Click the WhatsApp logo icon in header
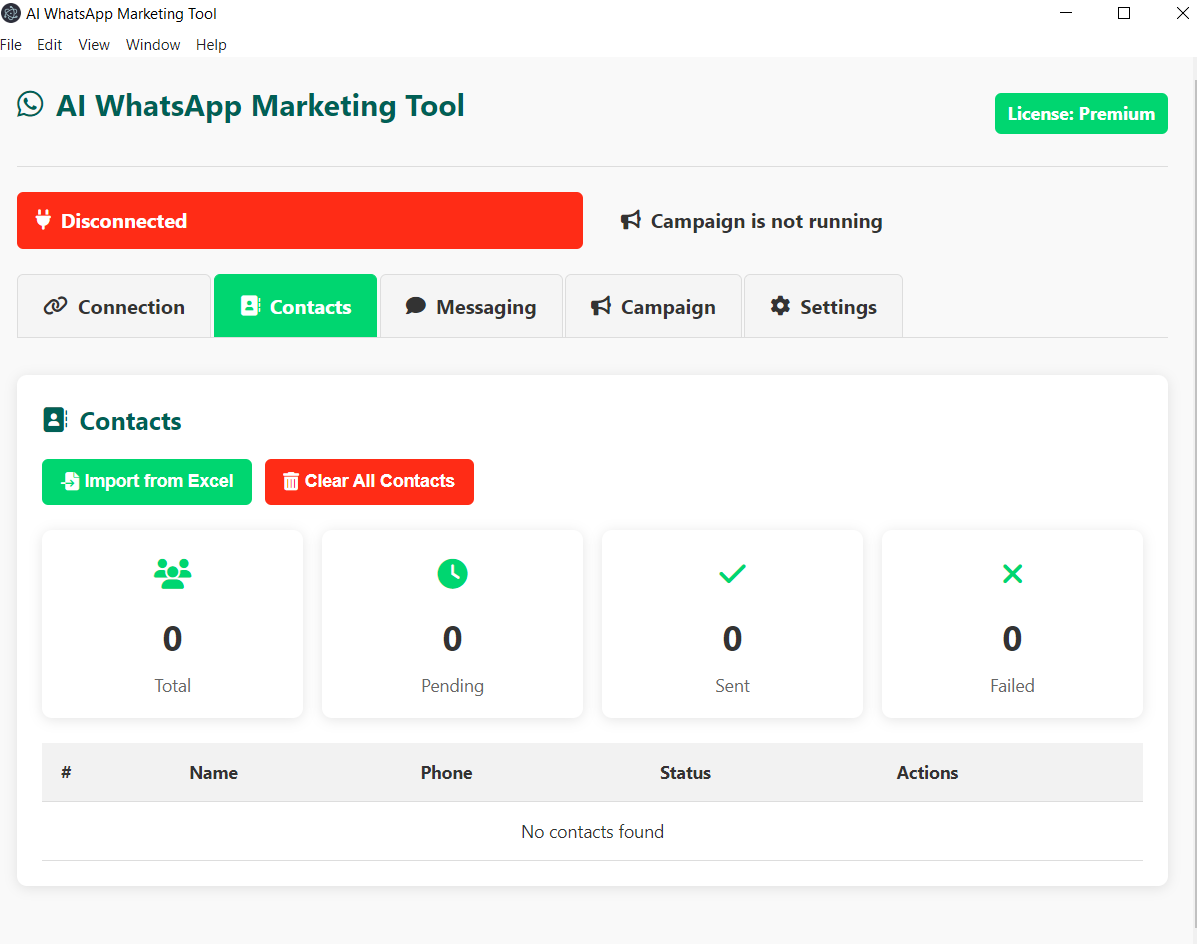This screenshot has width=1197, height=944. (x=31, y=105)
